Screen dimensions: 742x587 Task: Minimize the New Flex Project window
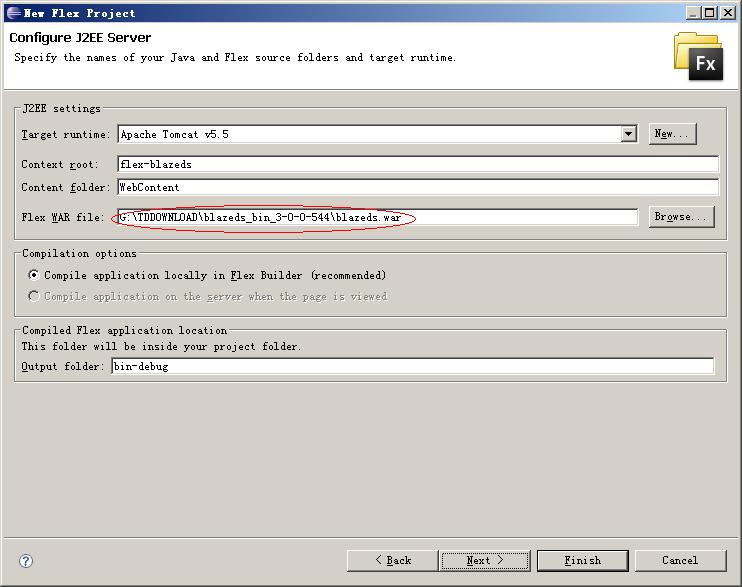tap(693, 13)
